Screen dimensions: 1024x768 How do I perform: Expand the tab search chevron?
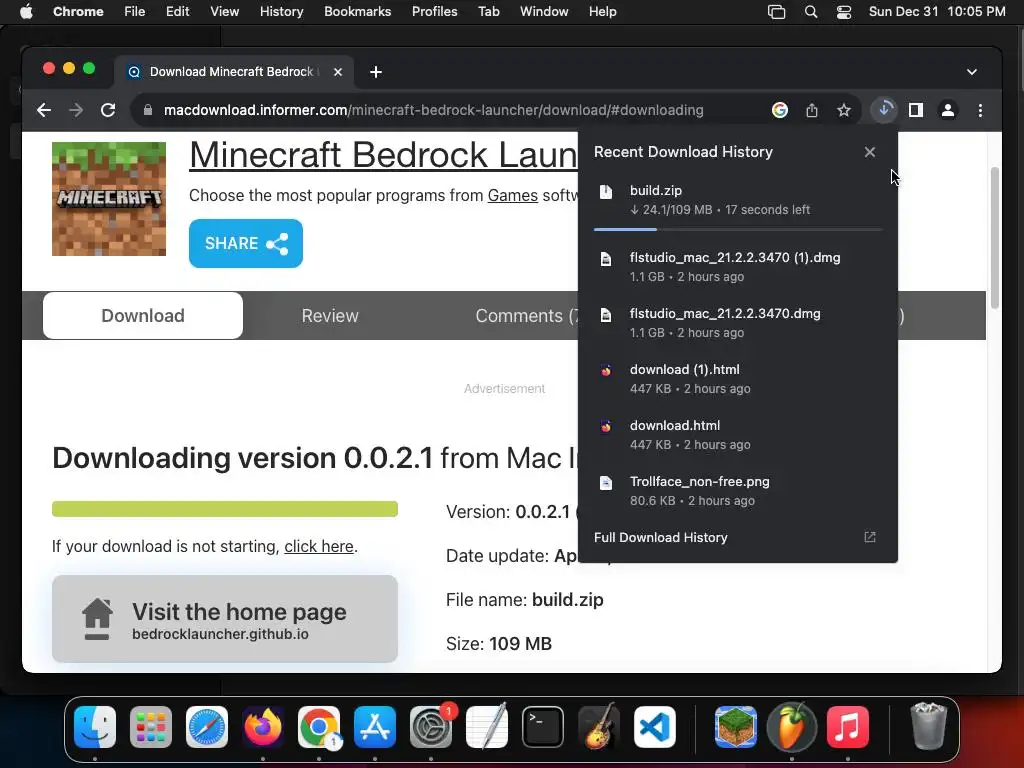click(x=972, y=72)
